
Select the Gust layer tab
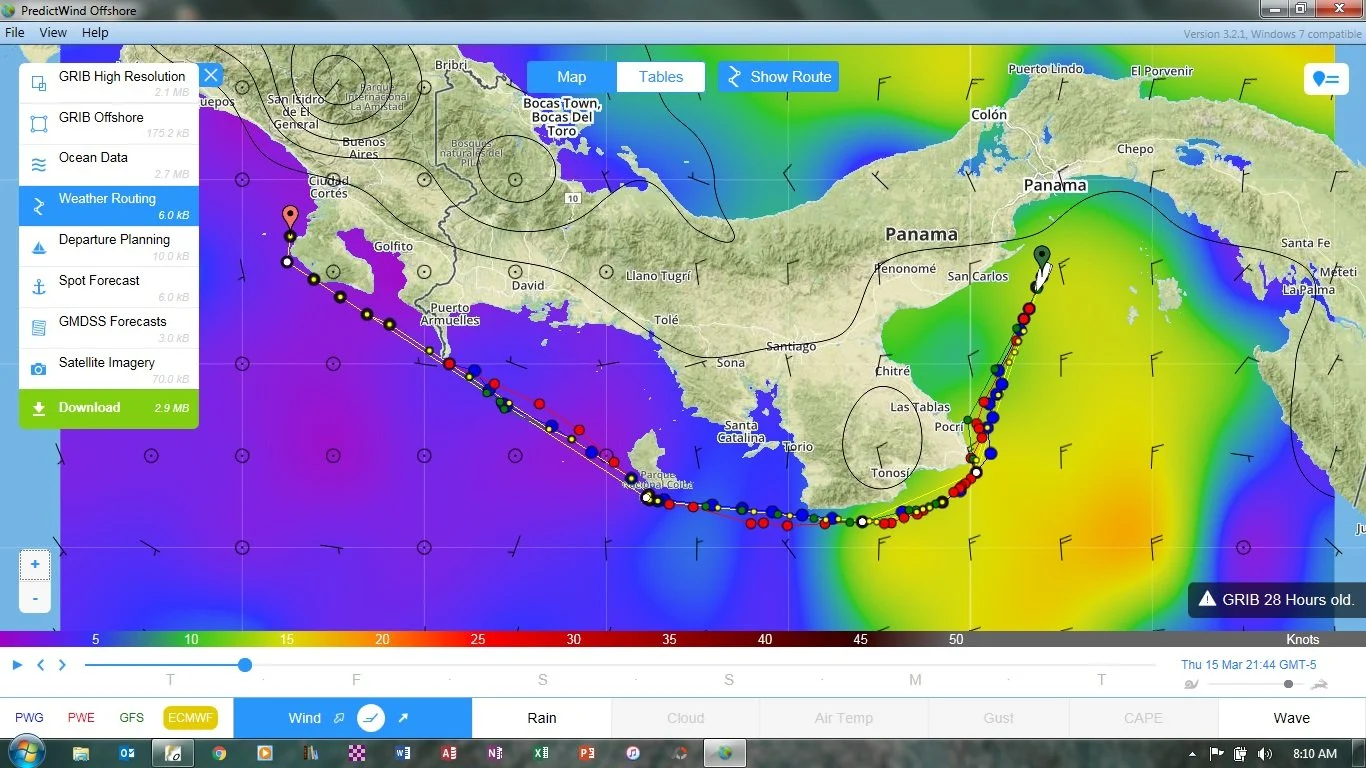(x=998, y=718)
